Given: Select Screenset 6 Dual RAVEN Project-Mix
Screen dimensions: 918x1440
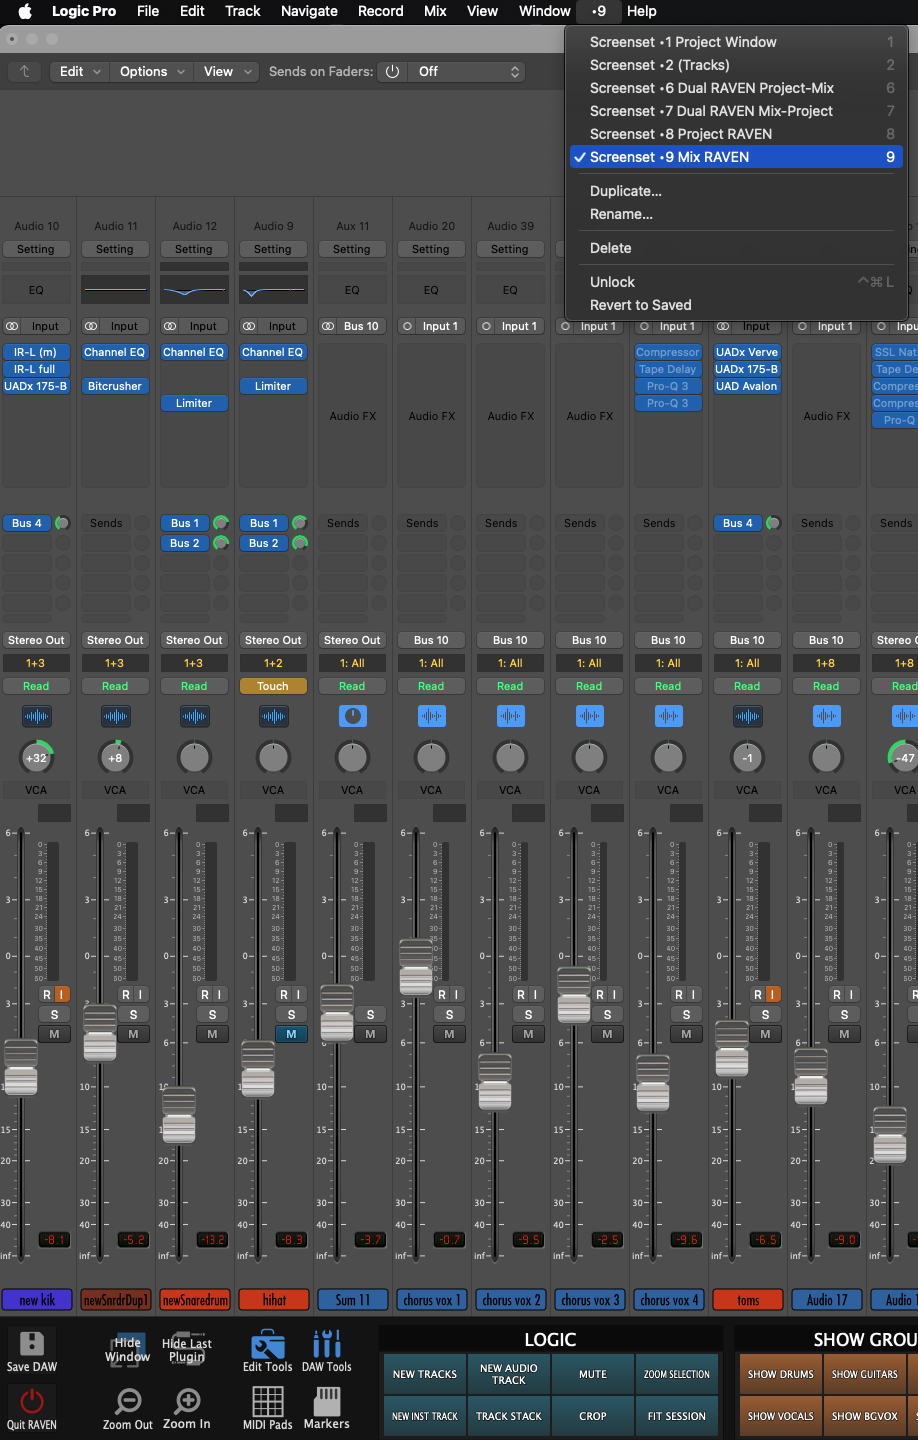Looking at the screenshot, I should click(x=736, y=88).
